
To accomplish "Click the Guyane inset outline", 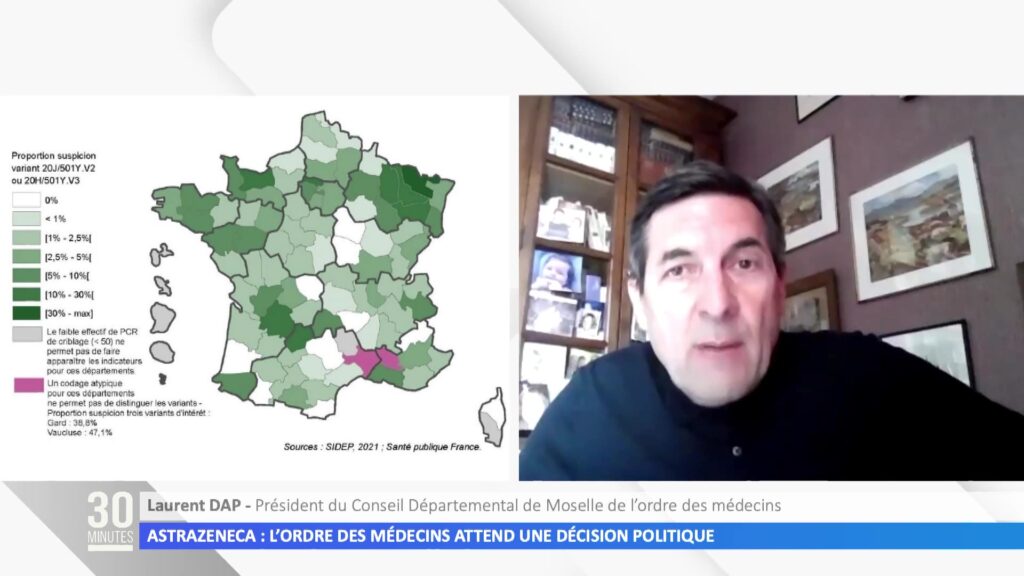I will click(x=162, y=317).
